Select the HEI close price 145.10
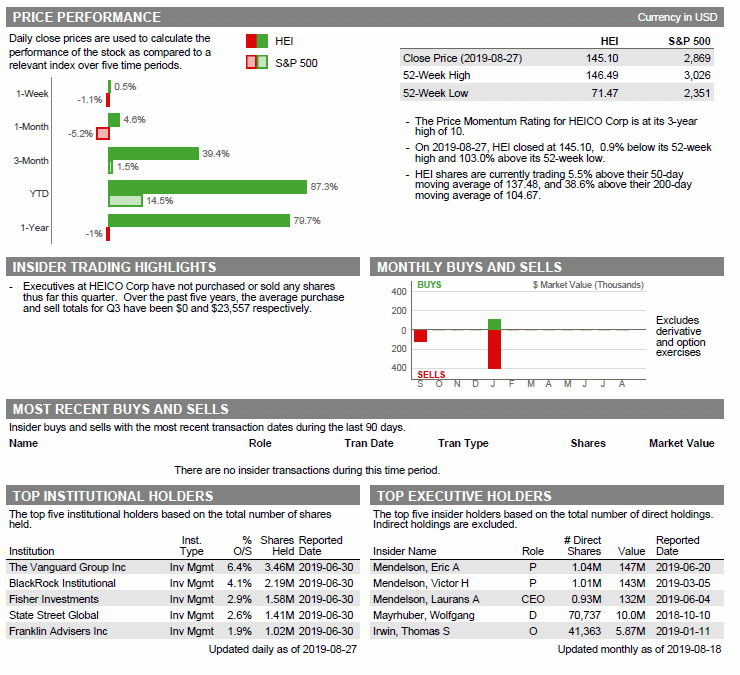This screenshot has height=675, width=740. [602, 59]
